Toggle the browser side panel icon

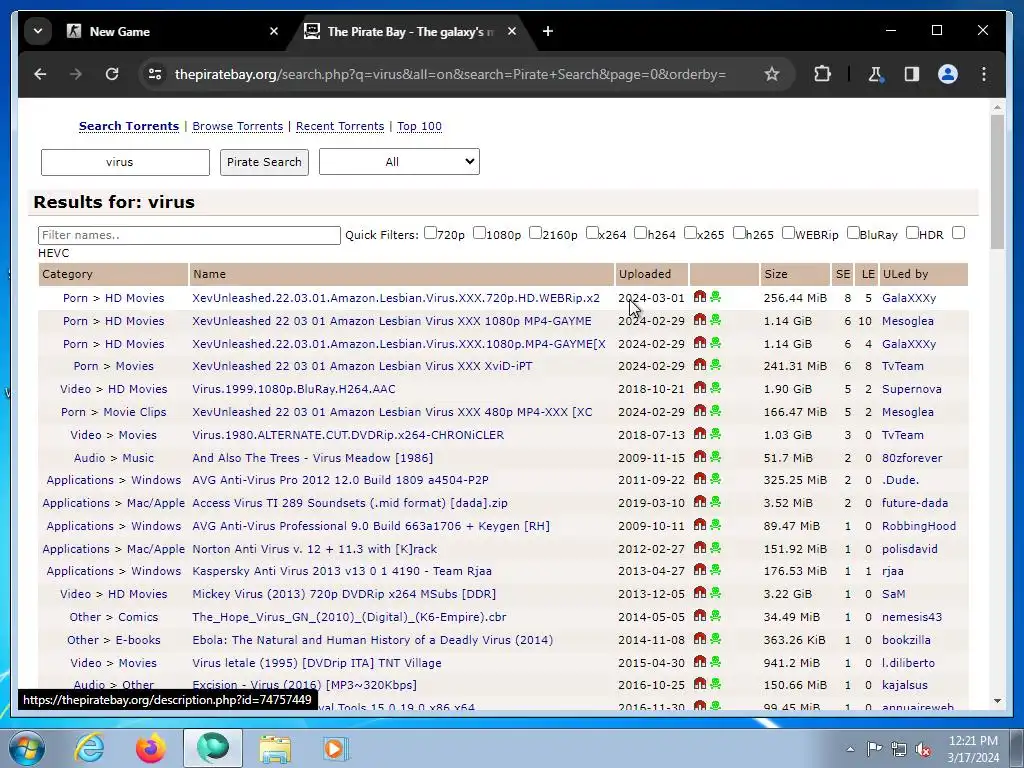pos(912,74)
